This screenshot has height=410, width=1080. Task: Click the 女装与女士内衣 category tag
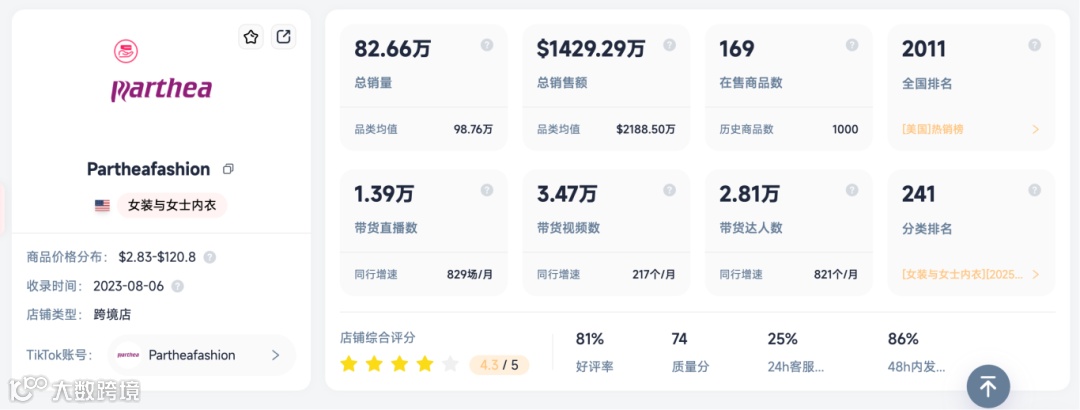tap(172, 205)
